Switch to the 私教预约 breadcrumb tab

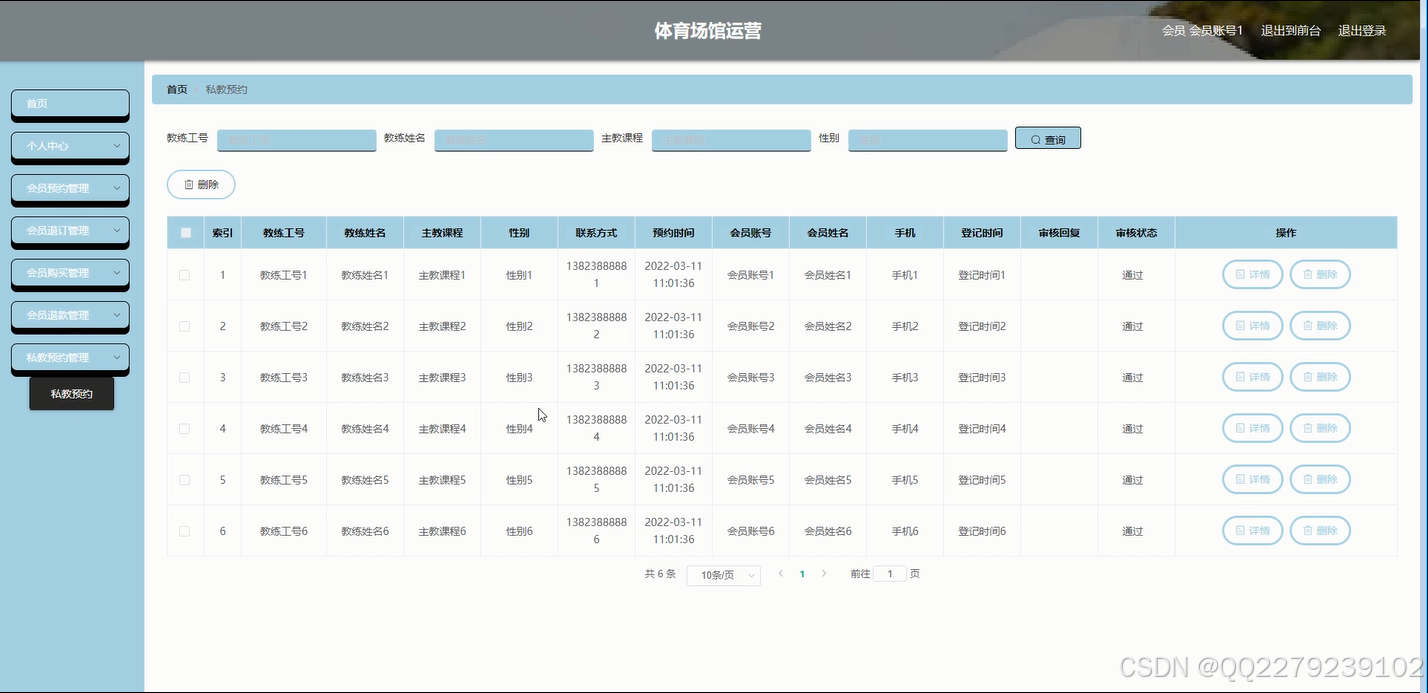tap(226, 88)
